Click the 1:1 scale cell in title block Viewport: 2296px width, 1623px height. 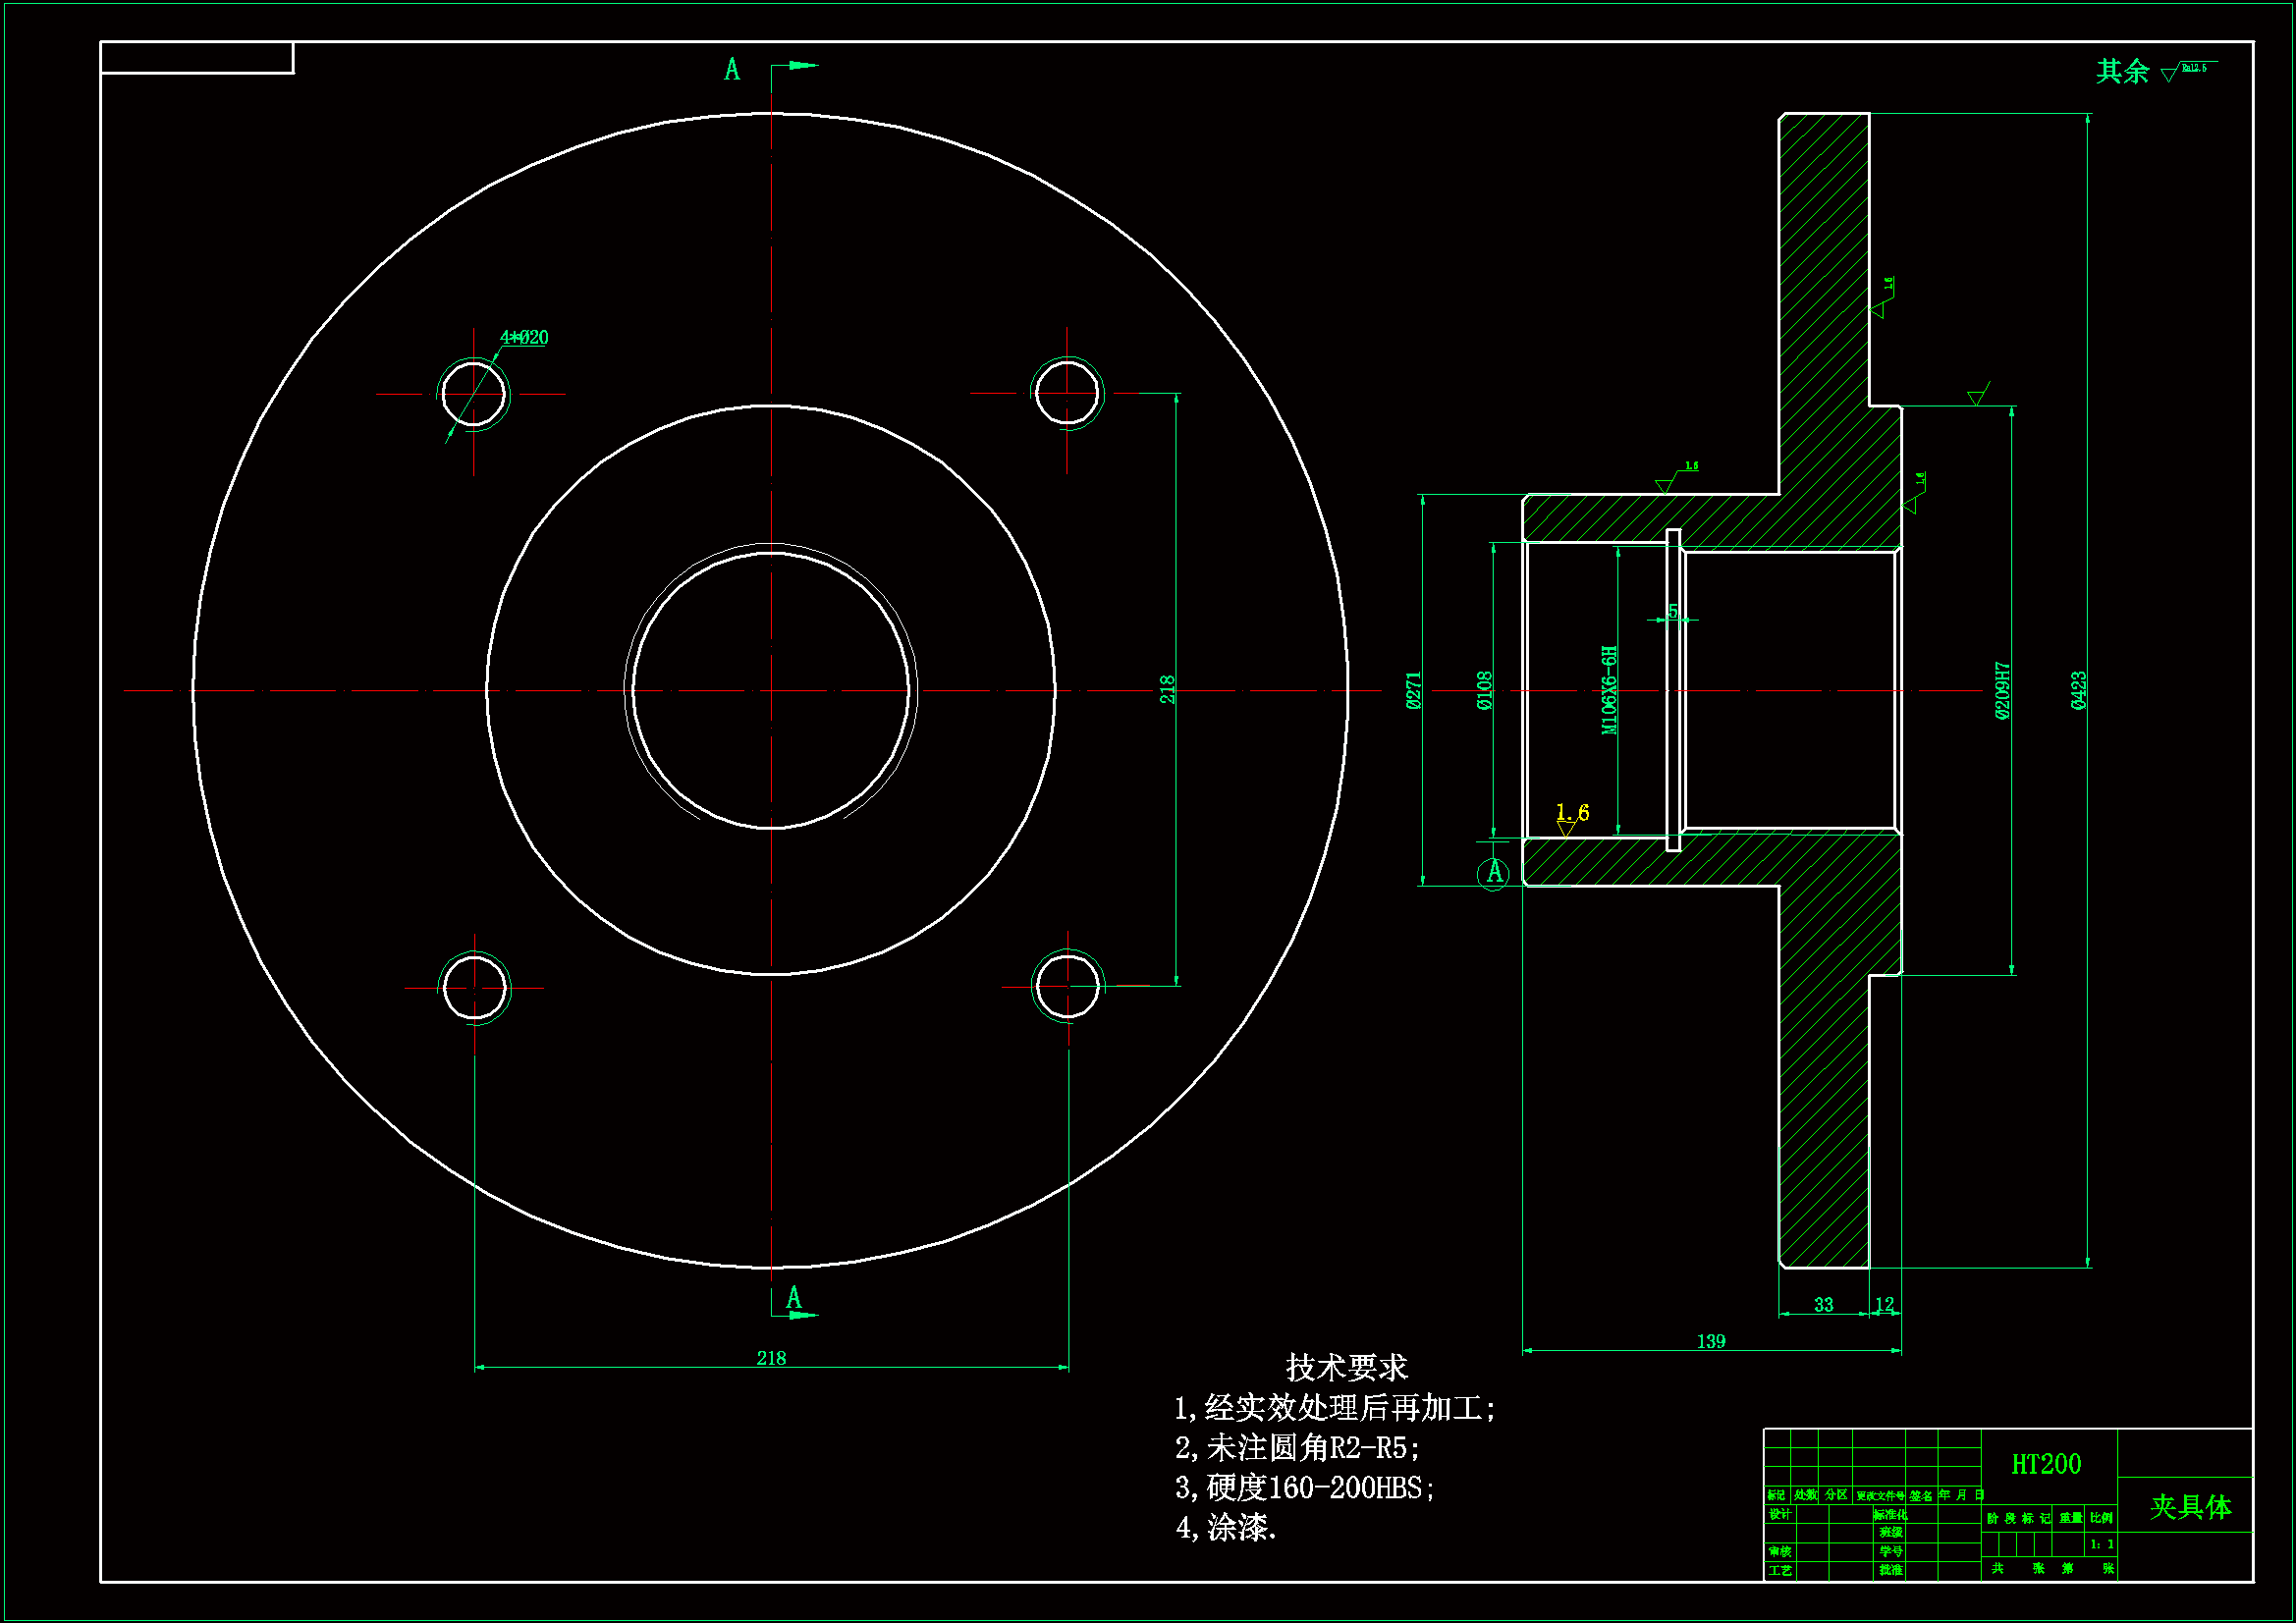pyautogui.click(x=2102, y=1545)
